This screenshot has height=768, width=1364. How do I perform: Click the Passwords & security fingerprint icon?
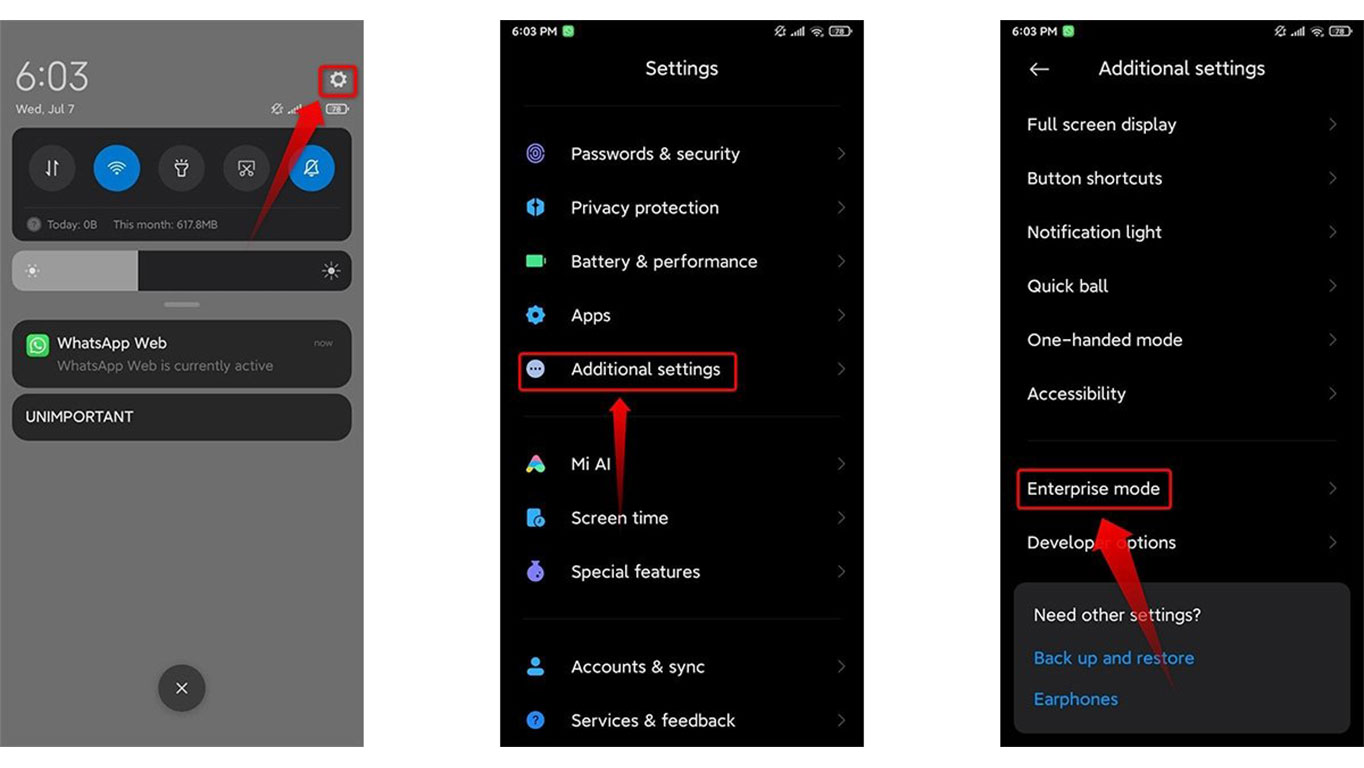click(x=536, y=154)
